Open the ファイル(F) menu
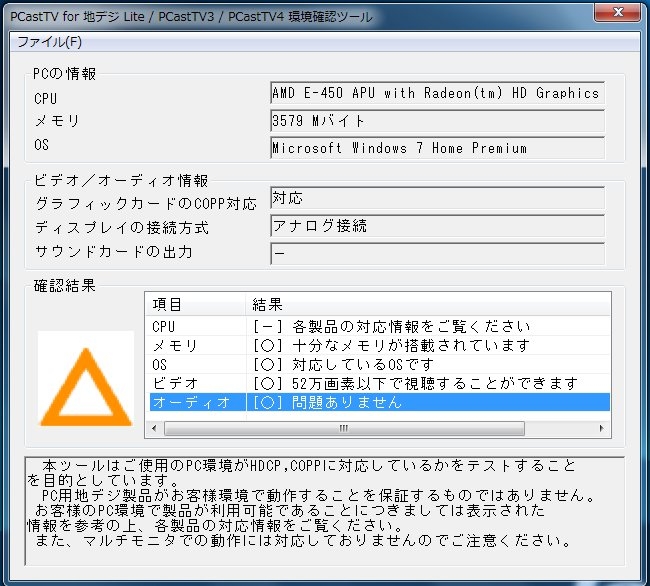Screen dimensions: 650x586 point(49,42)
